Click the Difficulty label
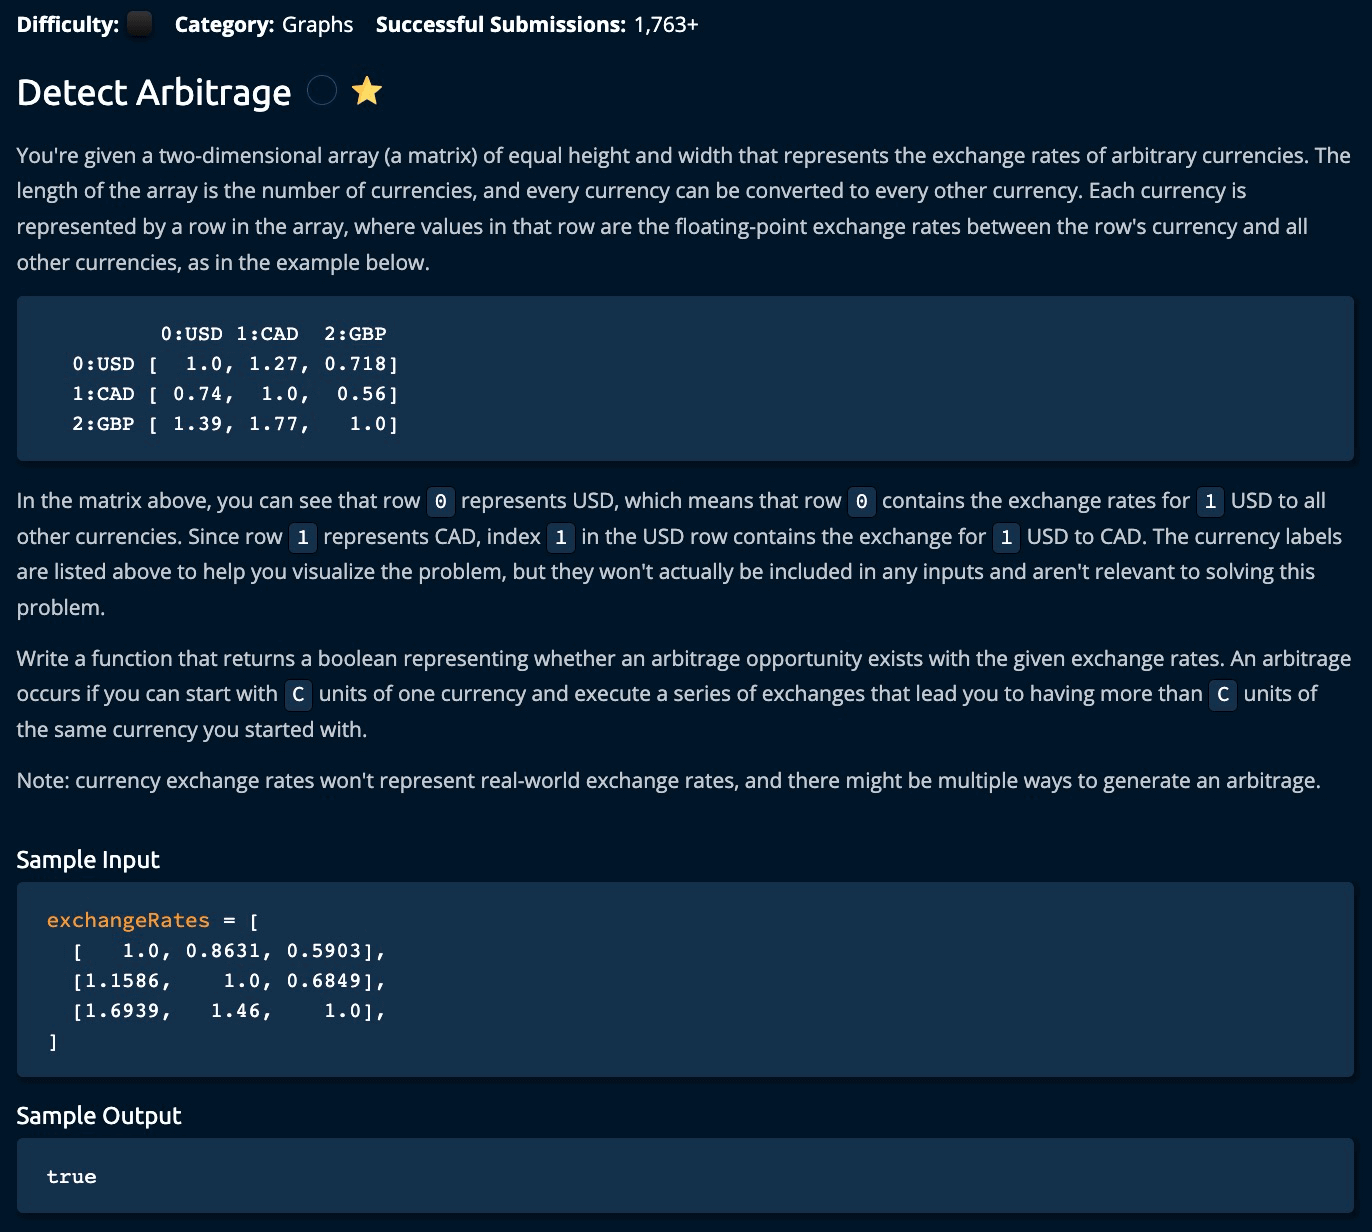This screenshot has height=1232, width=1372. [67, 24]
